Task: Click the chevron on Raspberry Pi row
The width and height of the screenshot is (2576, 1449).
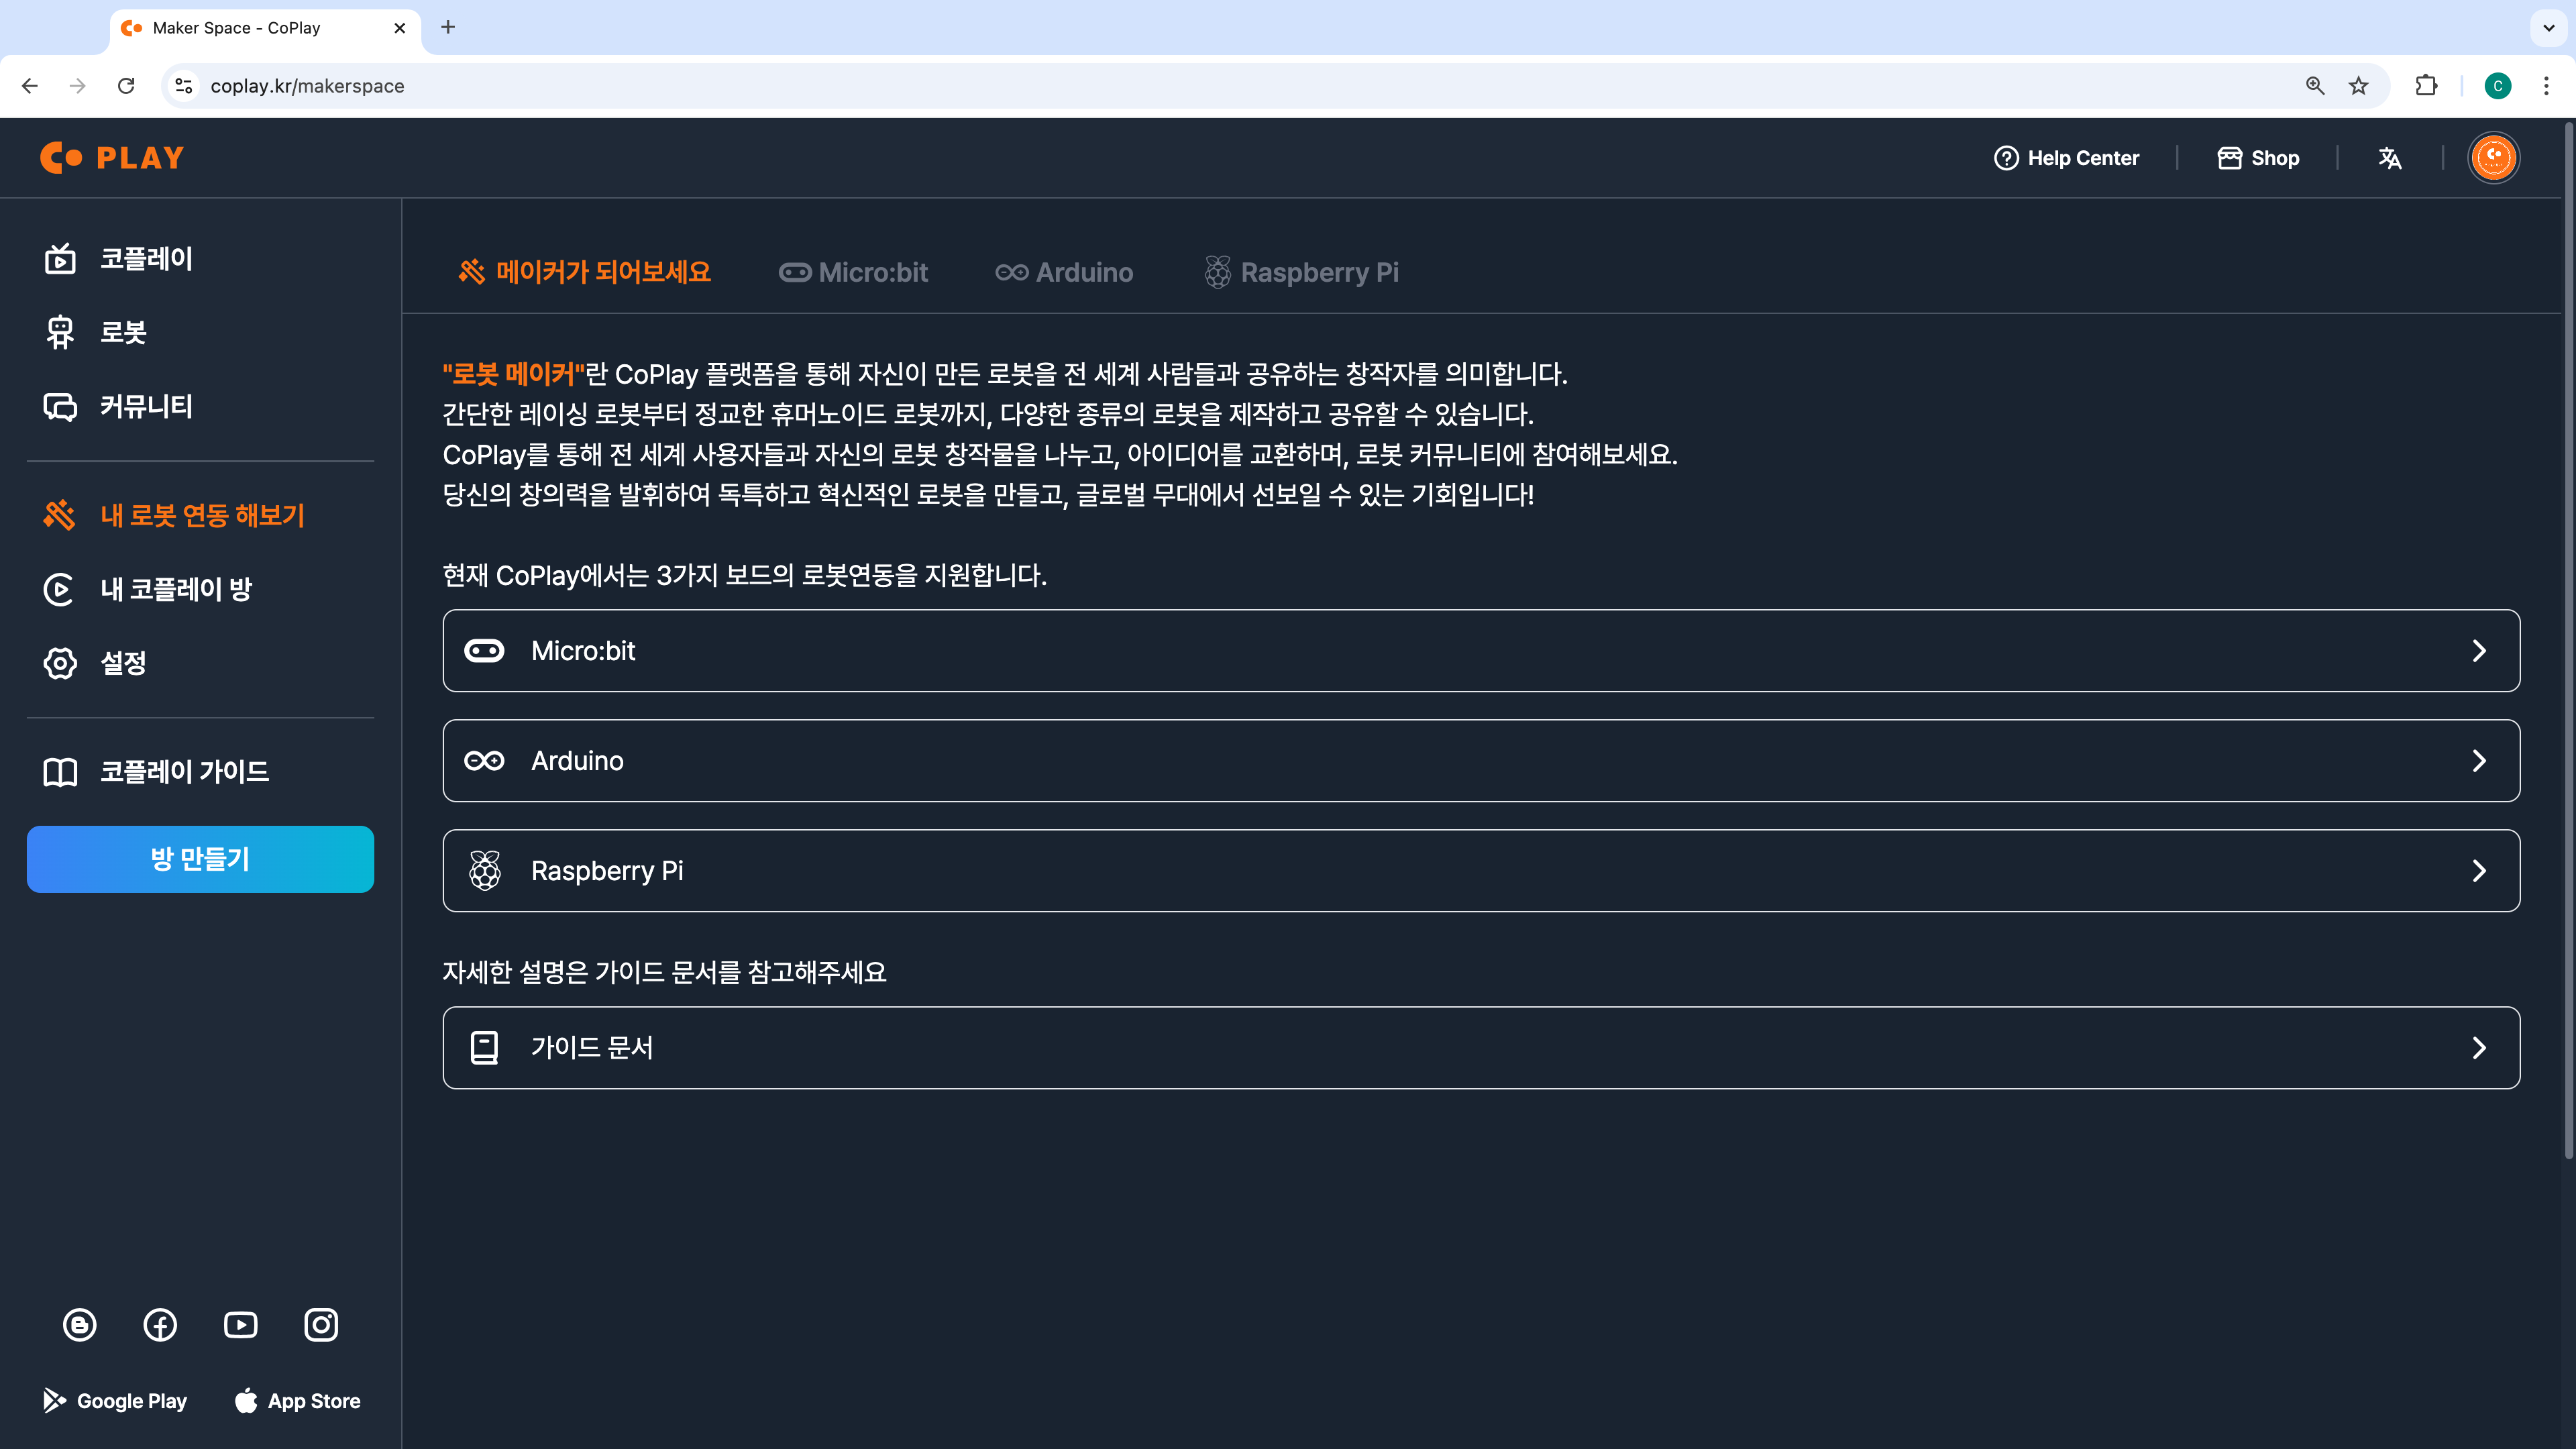Action: tap(2479, 871)
